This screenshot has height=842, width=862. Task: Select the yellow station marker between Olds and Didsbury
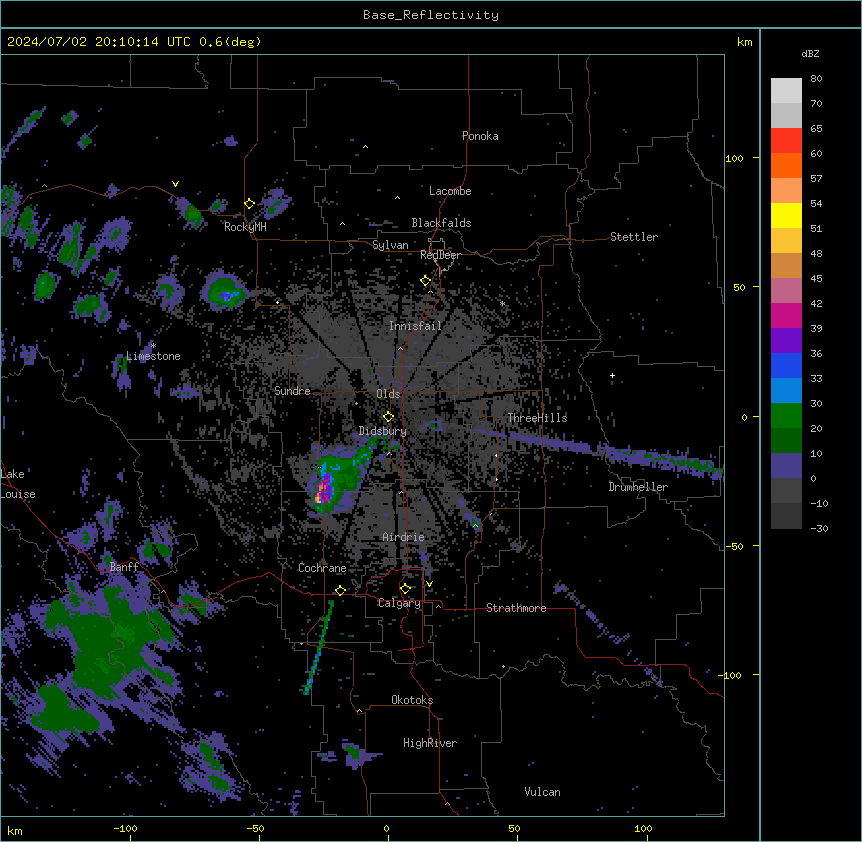pos(388,416)
